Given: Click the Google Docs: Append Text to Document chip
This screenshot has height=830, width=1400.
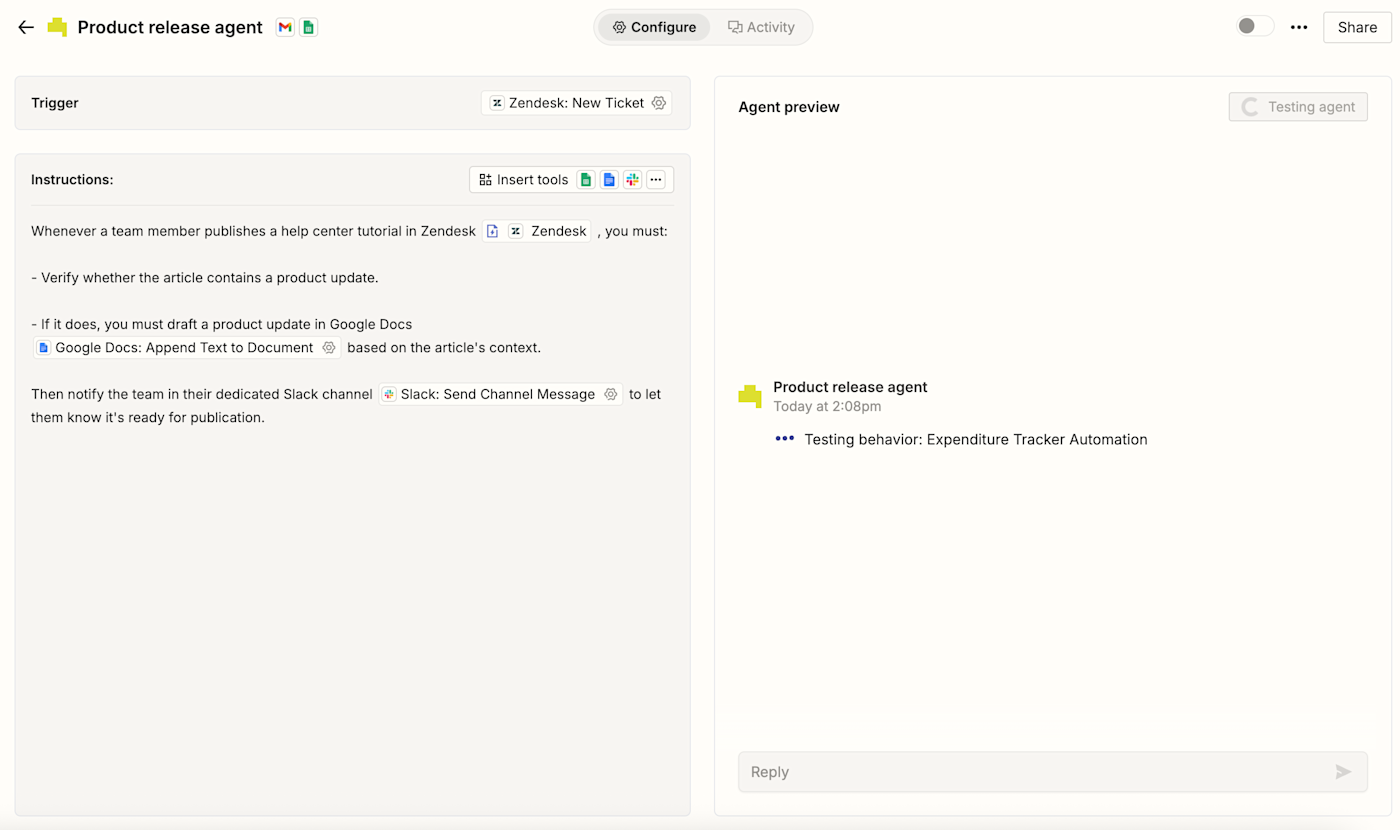Looking at the screenshot, I should pos(187,348).
